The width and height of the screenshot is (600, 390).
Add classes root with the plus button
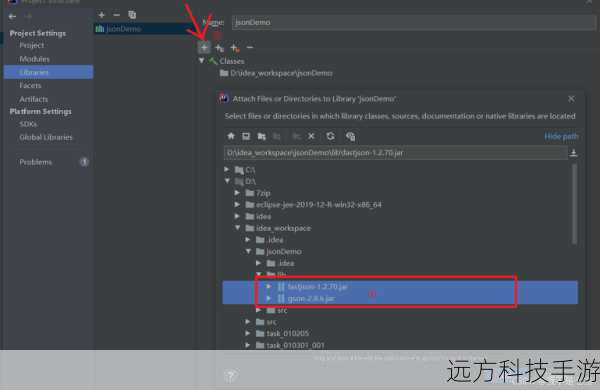point(204,48)
